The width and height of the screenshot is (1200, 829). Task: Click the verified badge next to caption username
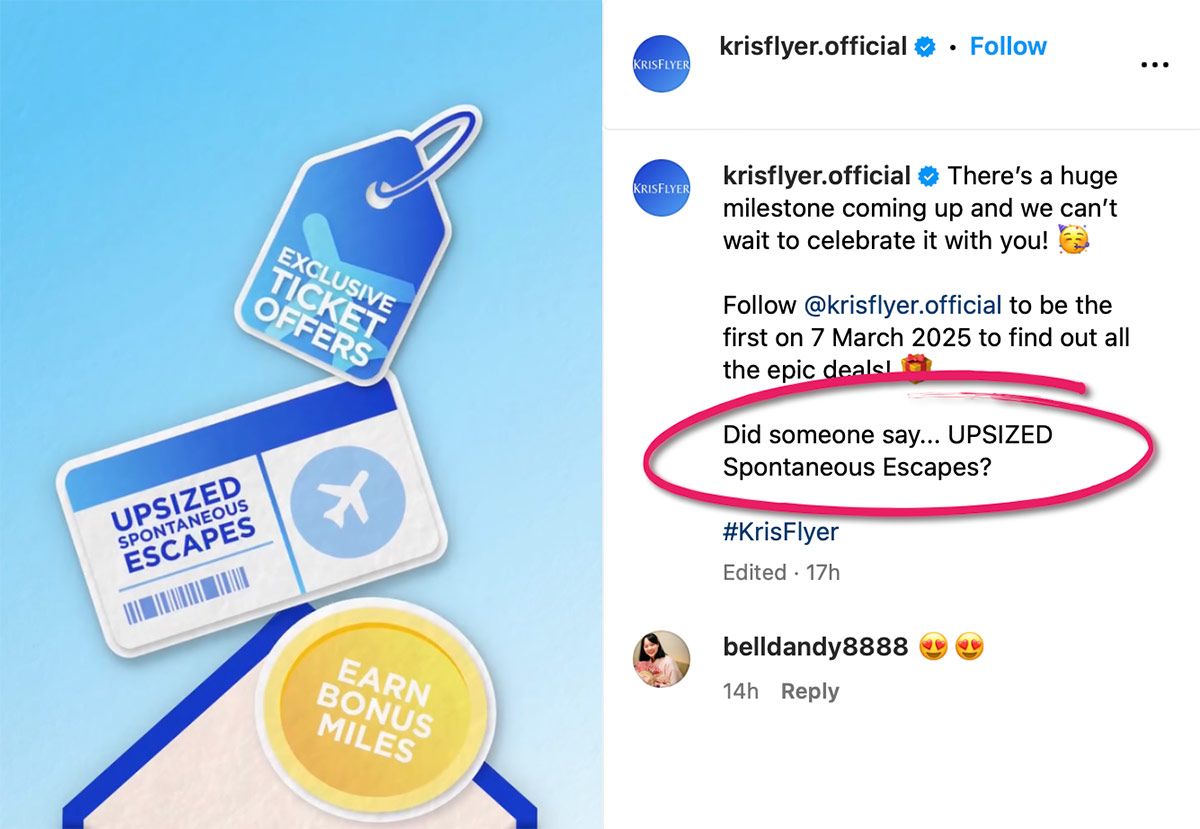(929, 177)
